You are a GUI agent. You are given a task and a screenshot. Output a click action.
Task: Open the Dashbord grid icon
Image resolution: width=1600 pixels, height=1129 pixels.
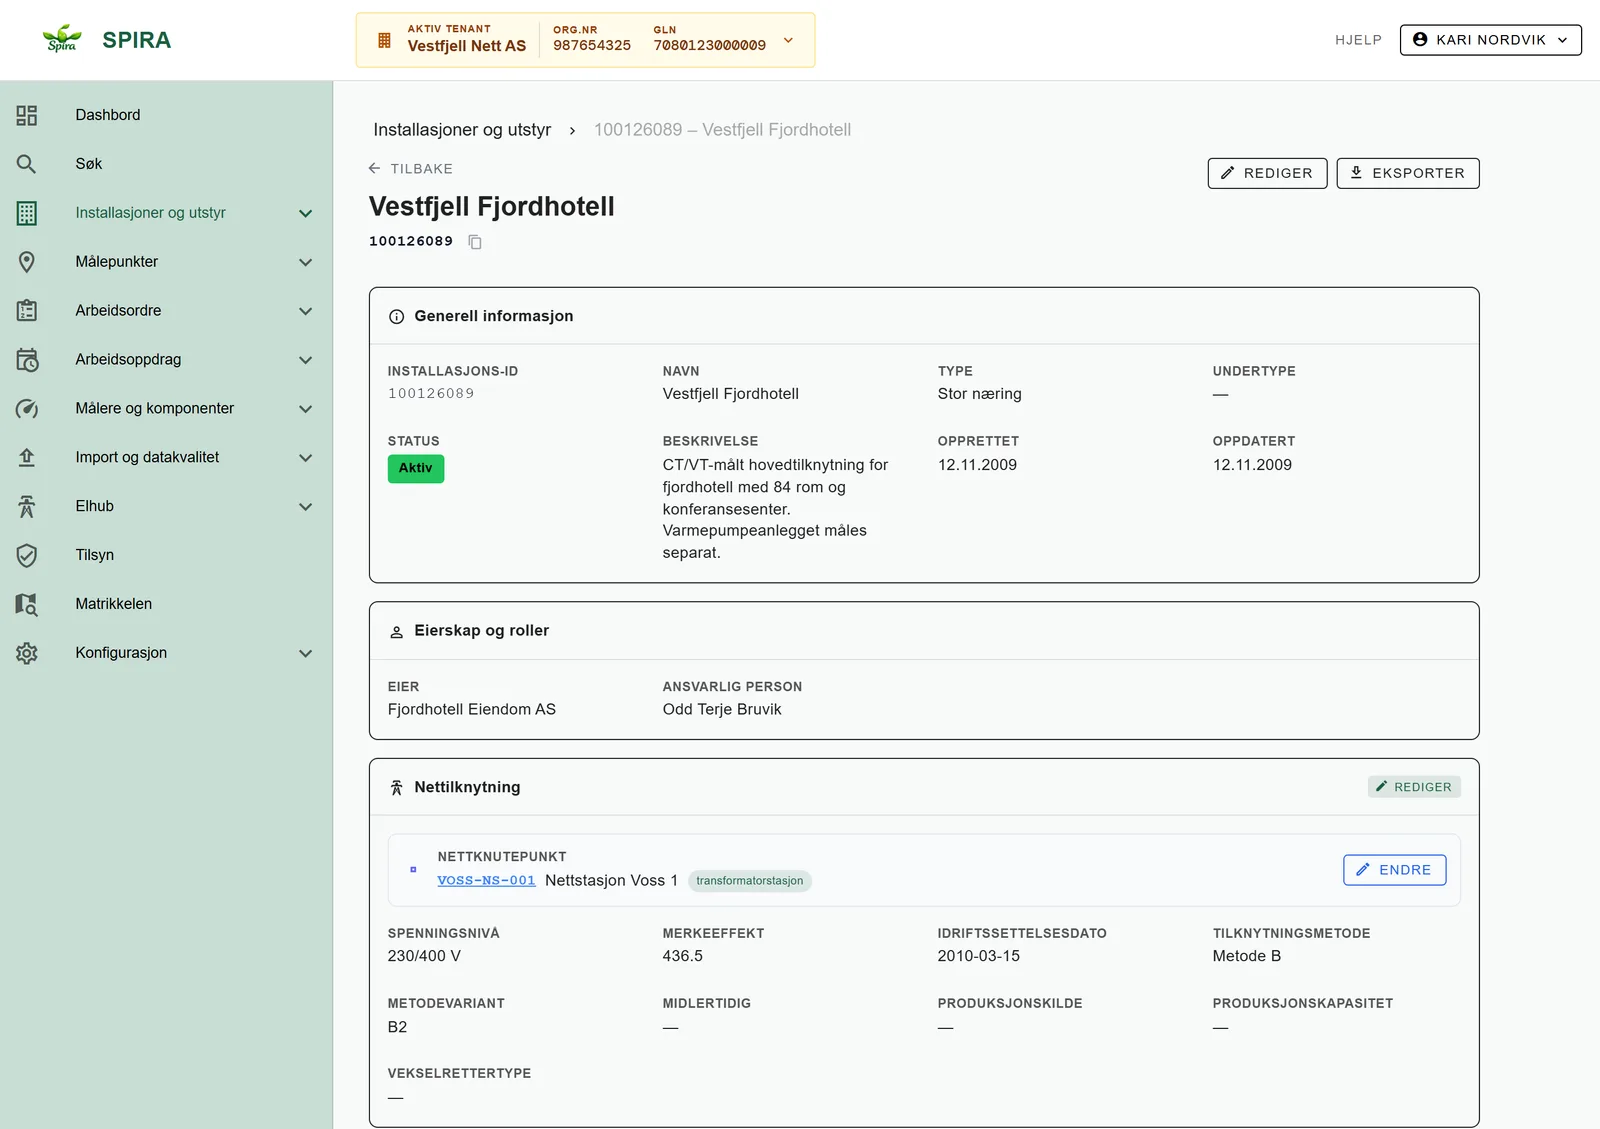pyautogui.click(x=27, y=115)
